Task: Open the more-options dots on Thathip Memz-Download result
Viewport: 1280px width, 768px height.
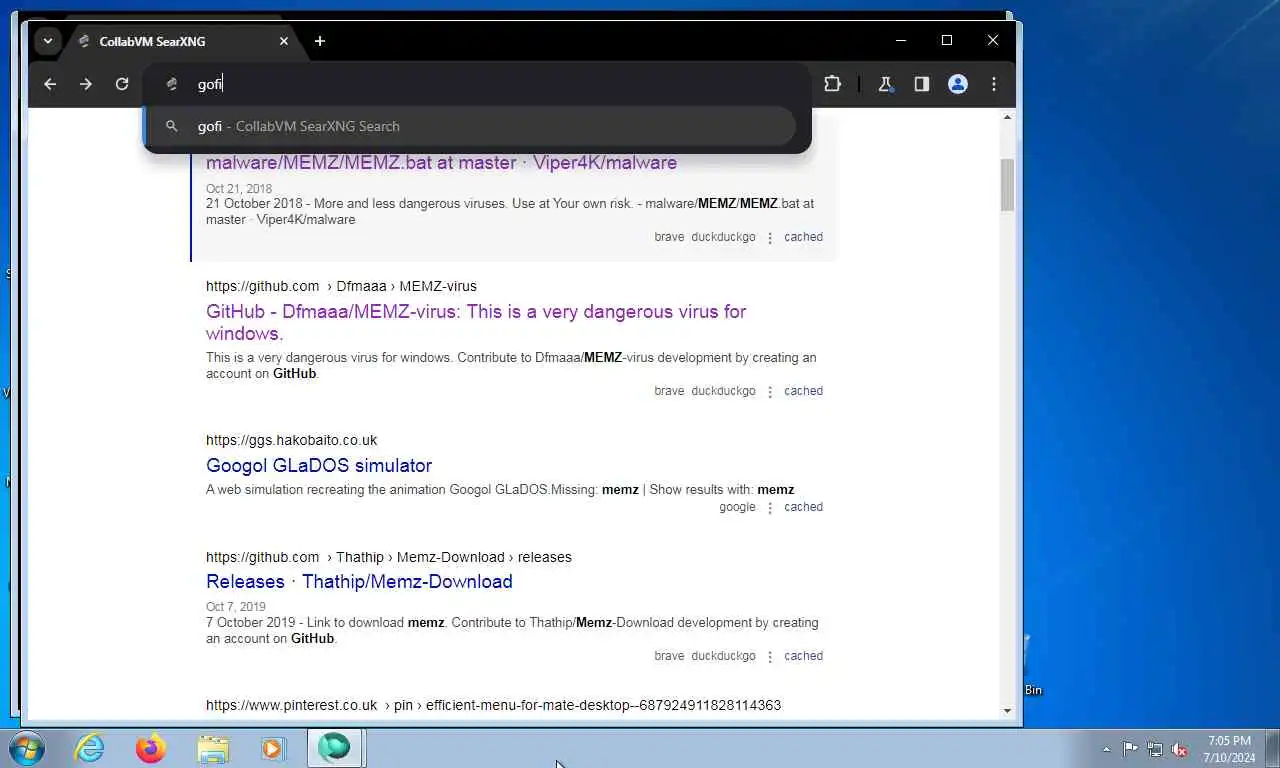Action: click(x=770, y=657)
